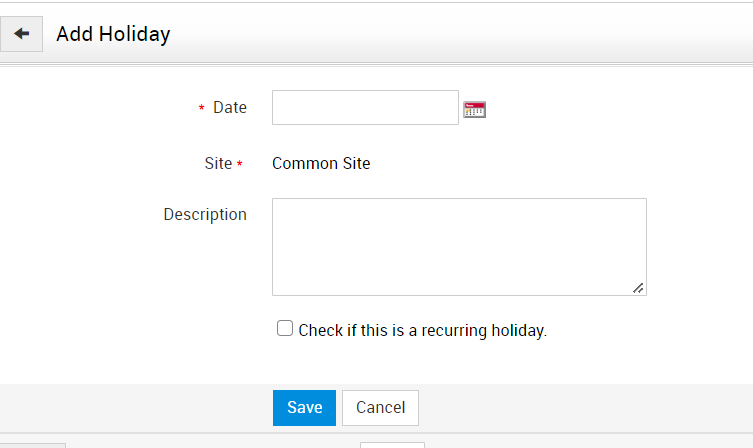Click the partial button at bottom-left edge
Image resolution: width=753 pixels, height=448 pixels.
pos(32,444)
